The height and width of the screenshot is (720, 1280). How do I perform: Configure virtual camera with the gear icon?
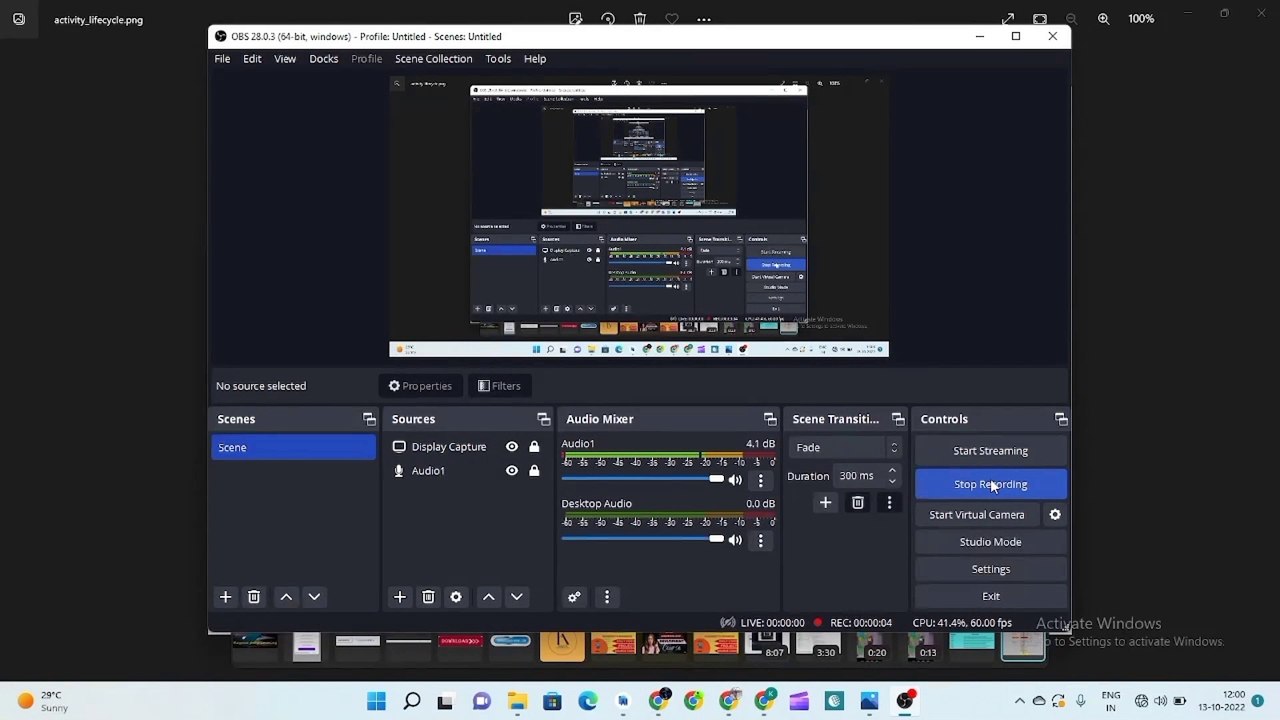1055,515
